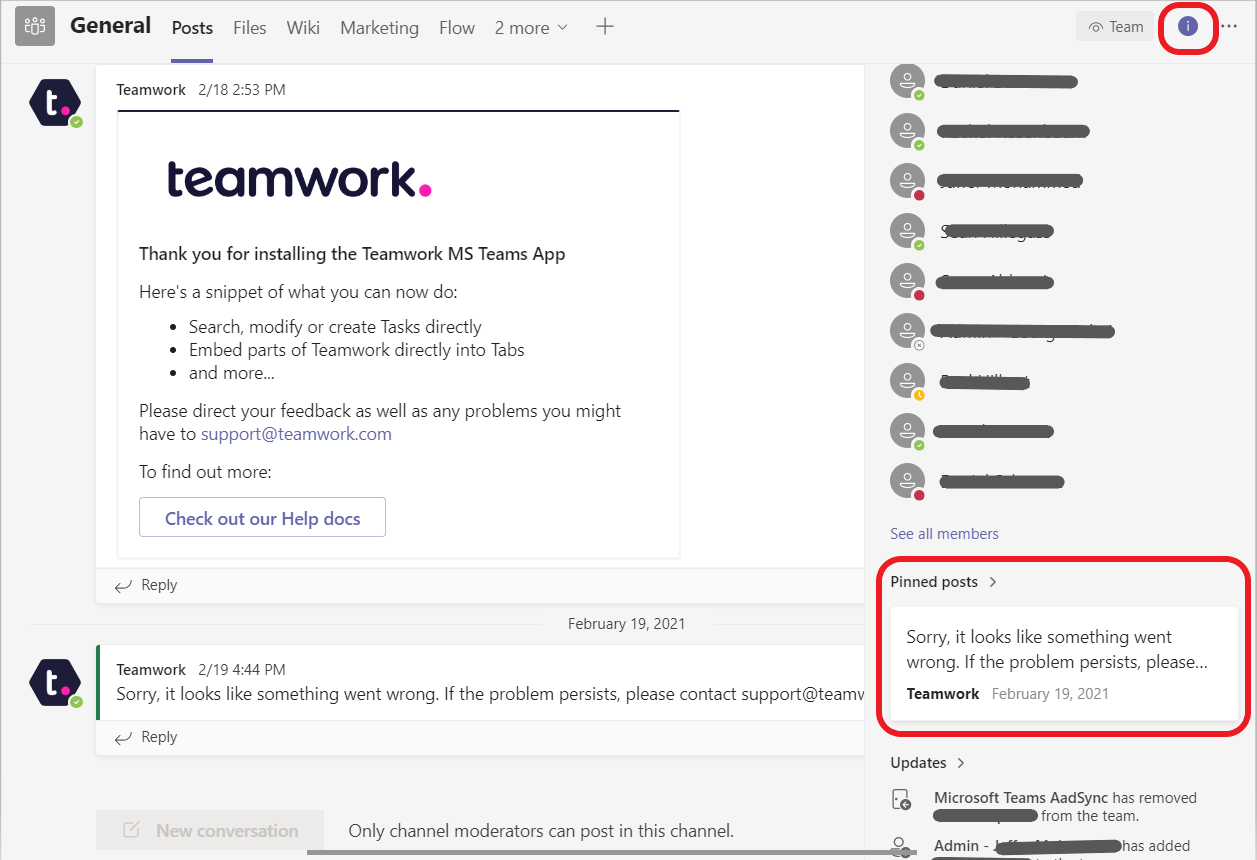Click "Embed parts of Teamwork directly into Tabs"
The height and width of the screenshot is (860, 1257).
[x=357, y=350]
